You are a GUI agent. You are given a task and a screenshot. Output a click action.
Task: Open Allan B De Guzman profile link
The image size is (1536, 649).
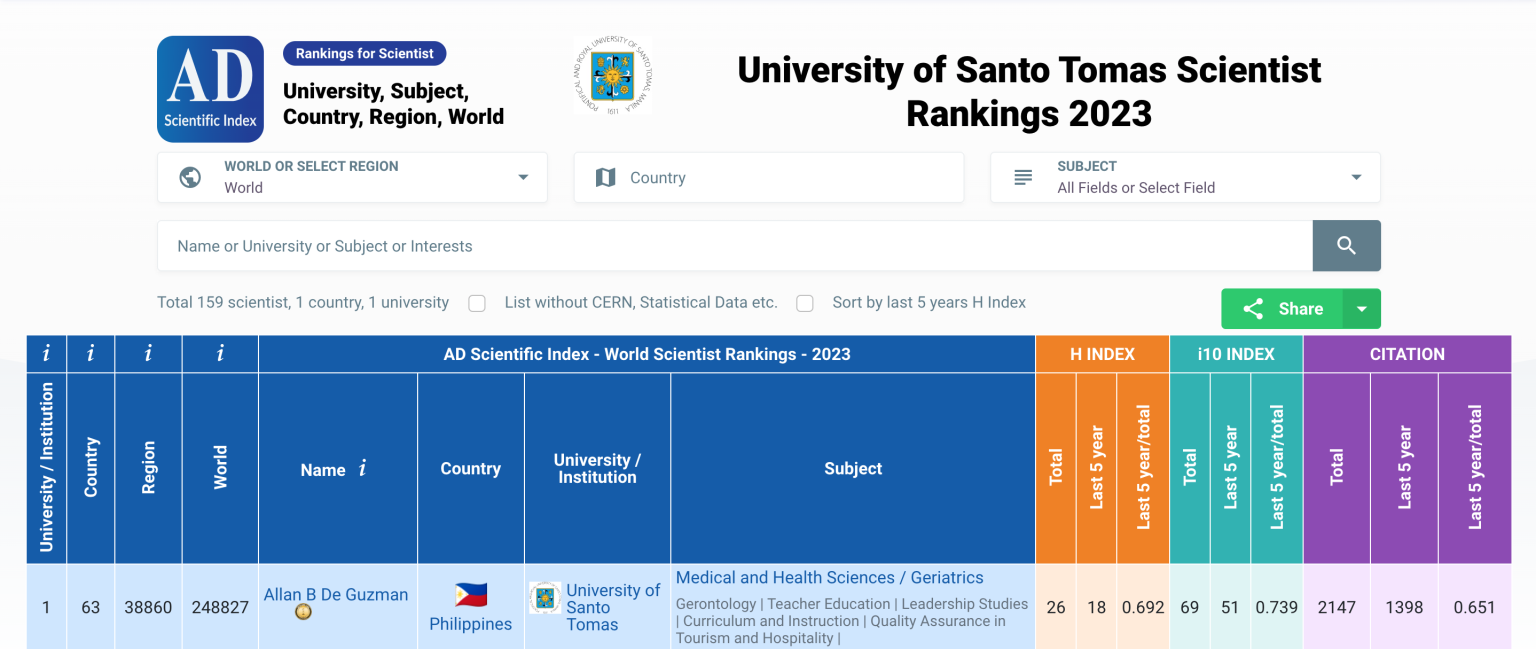[336, 594]
